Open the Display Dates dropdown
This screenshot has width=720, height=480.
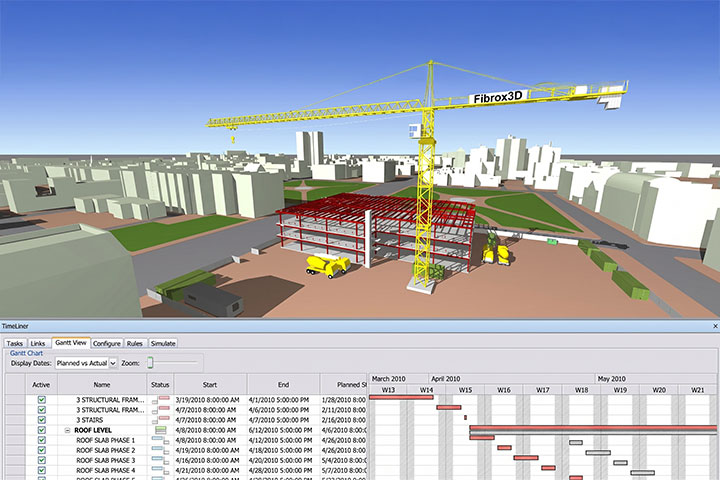[x=113, y=363]
